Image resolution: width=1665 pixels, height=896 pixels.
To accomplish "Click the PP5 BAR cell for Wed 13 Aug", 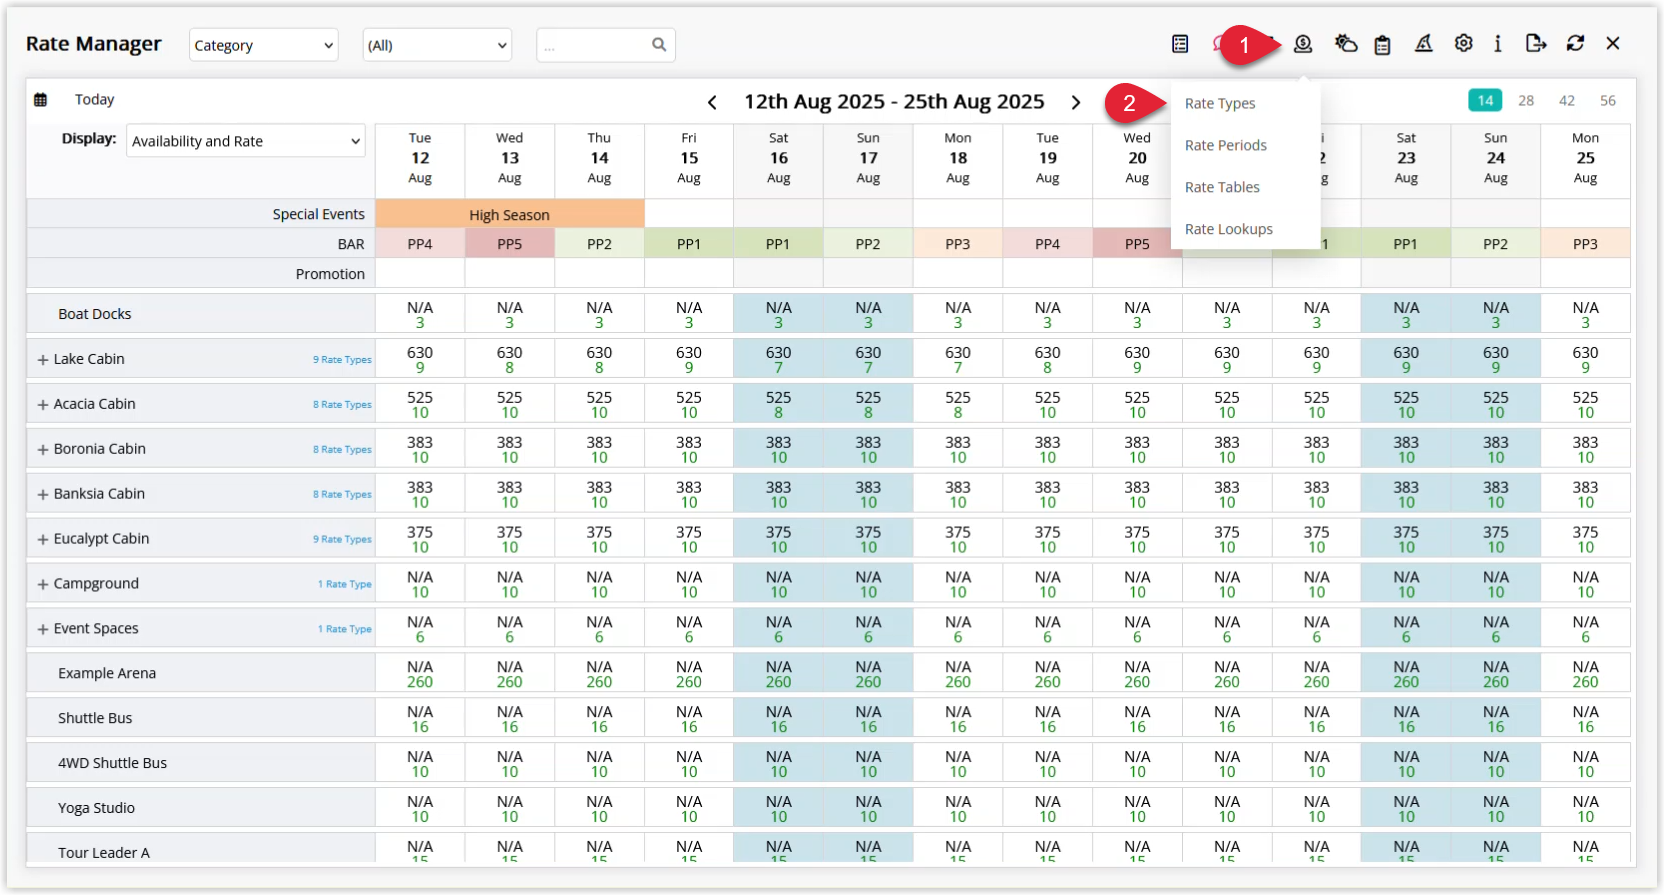I will pos(510,244).
